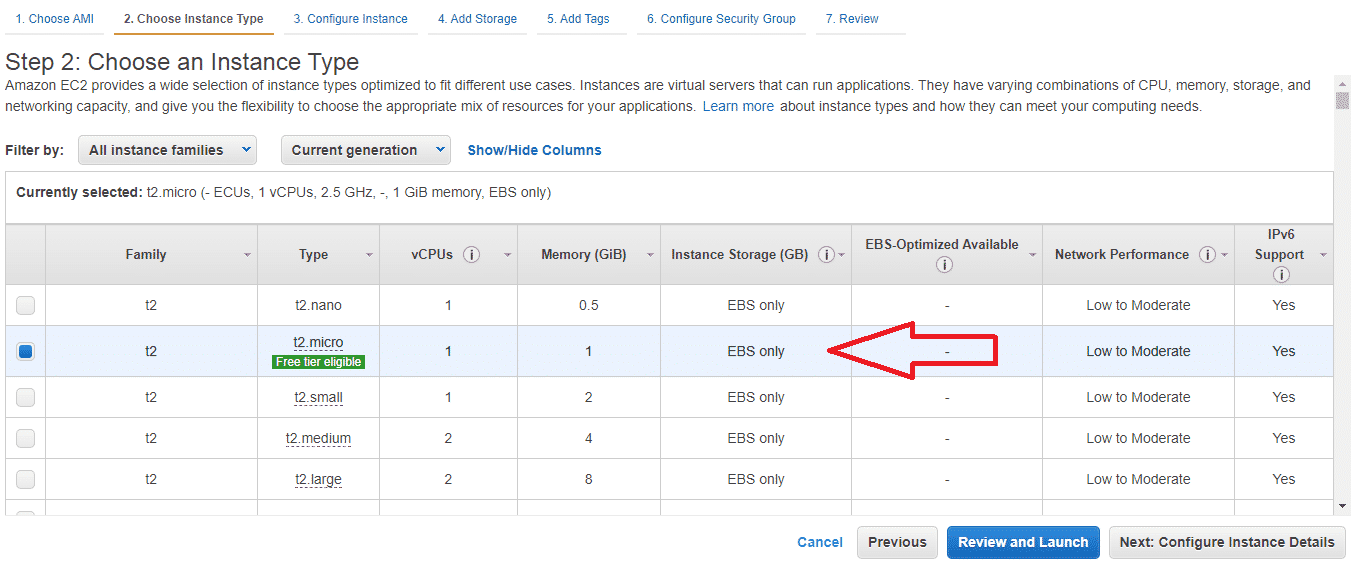Jump to 3. Configure Instance step
This screenshot has height=577, width=1361.
pos(351,19)
